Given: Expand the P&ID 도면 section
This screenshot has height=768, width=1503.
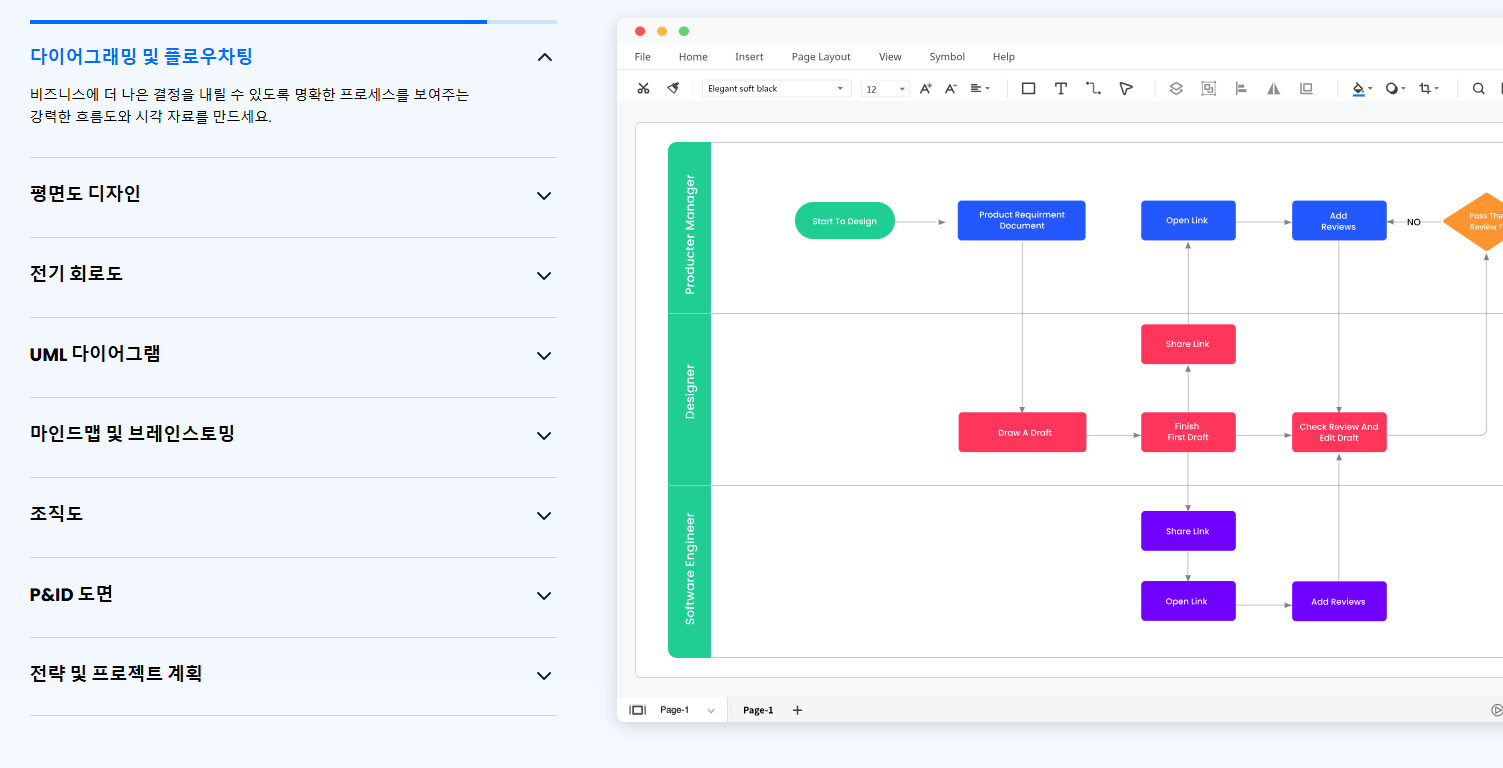Looking at the screenshot, I should (545, 596).
